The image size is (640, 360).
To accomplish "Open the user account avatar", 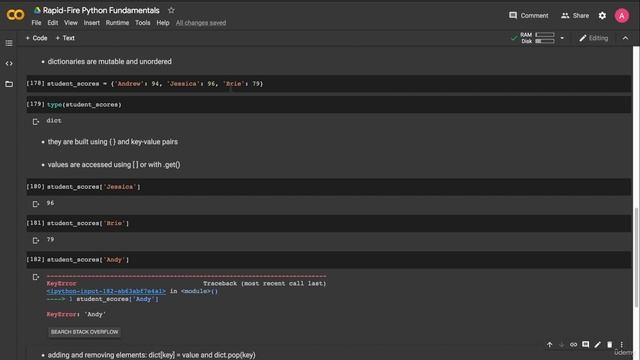I will [622, 16].
